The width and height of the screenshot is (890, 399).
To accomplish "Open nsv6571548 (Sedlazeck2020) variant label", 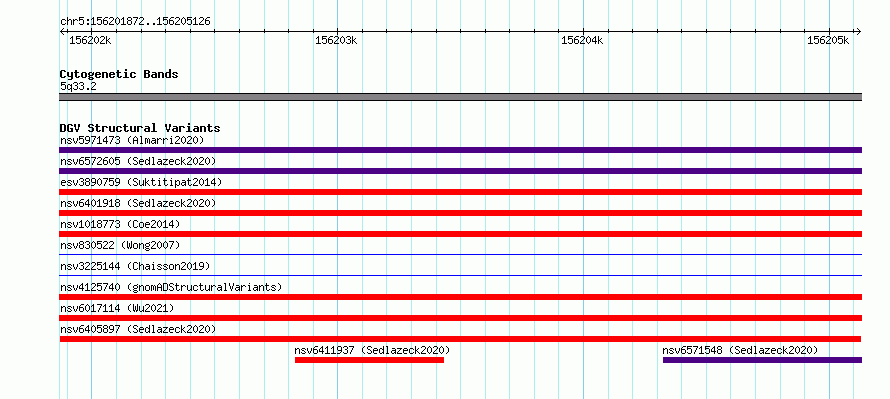I will pos(740,350).
